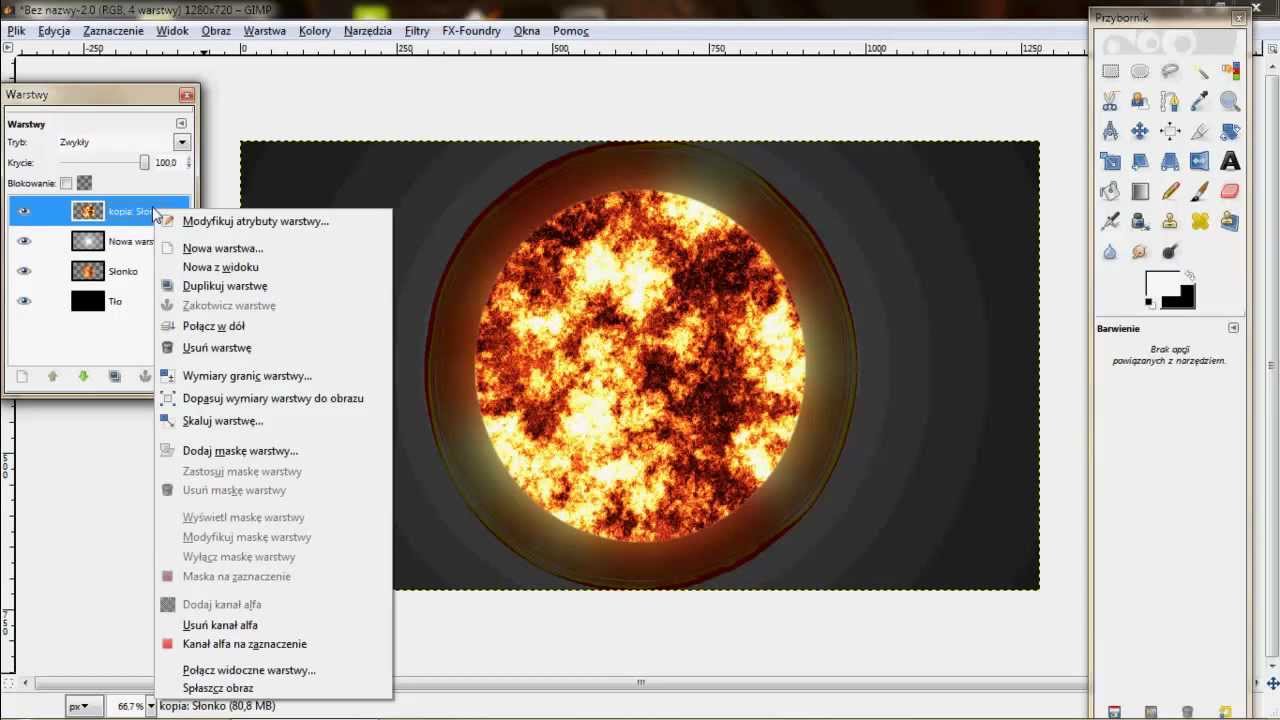1280x720 pixels.
Task: Select the Bucket Fill tool
Action: point(1110,191)
